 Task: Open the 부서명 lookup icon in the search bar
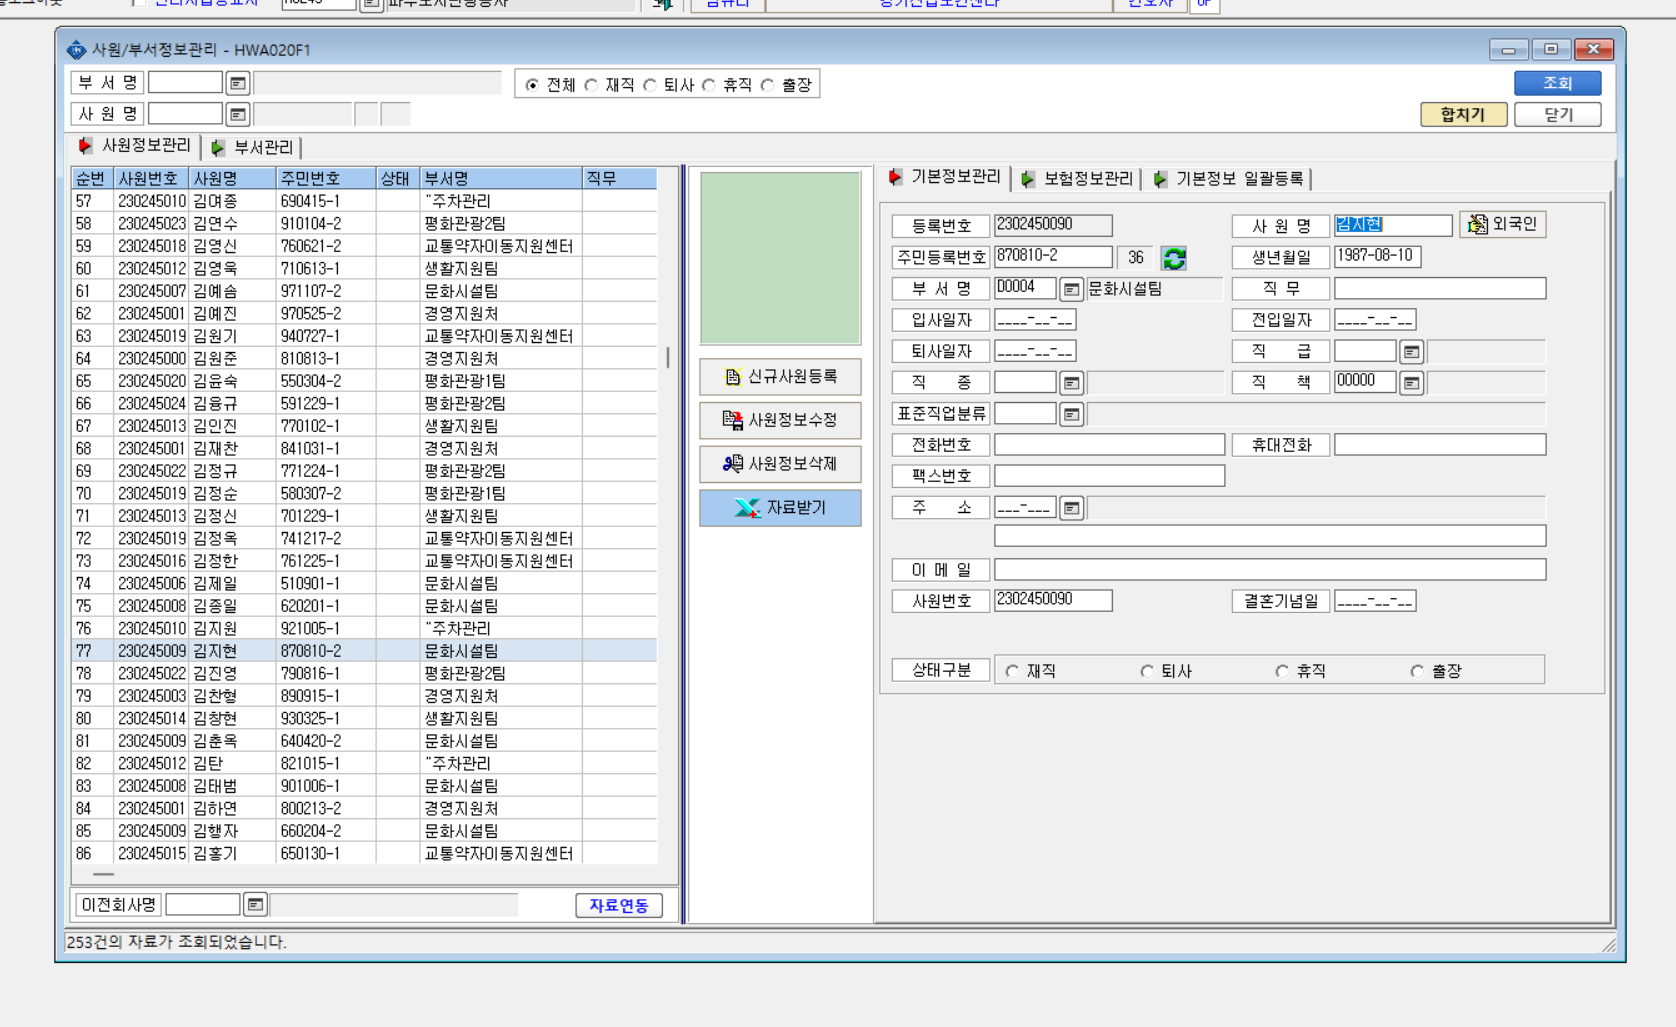tap(237, 83)
